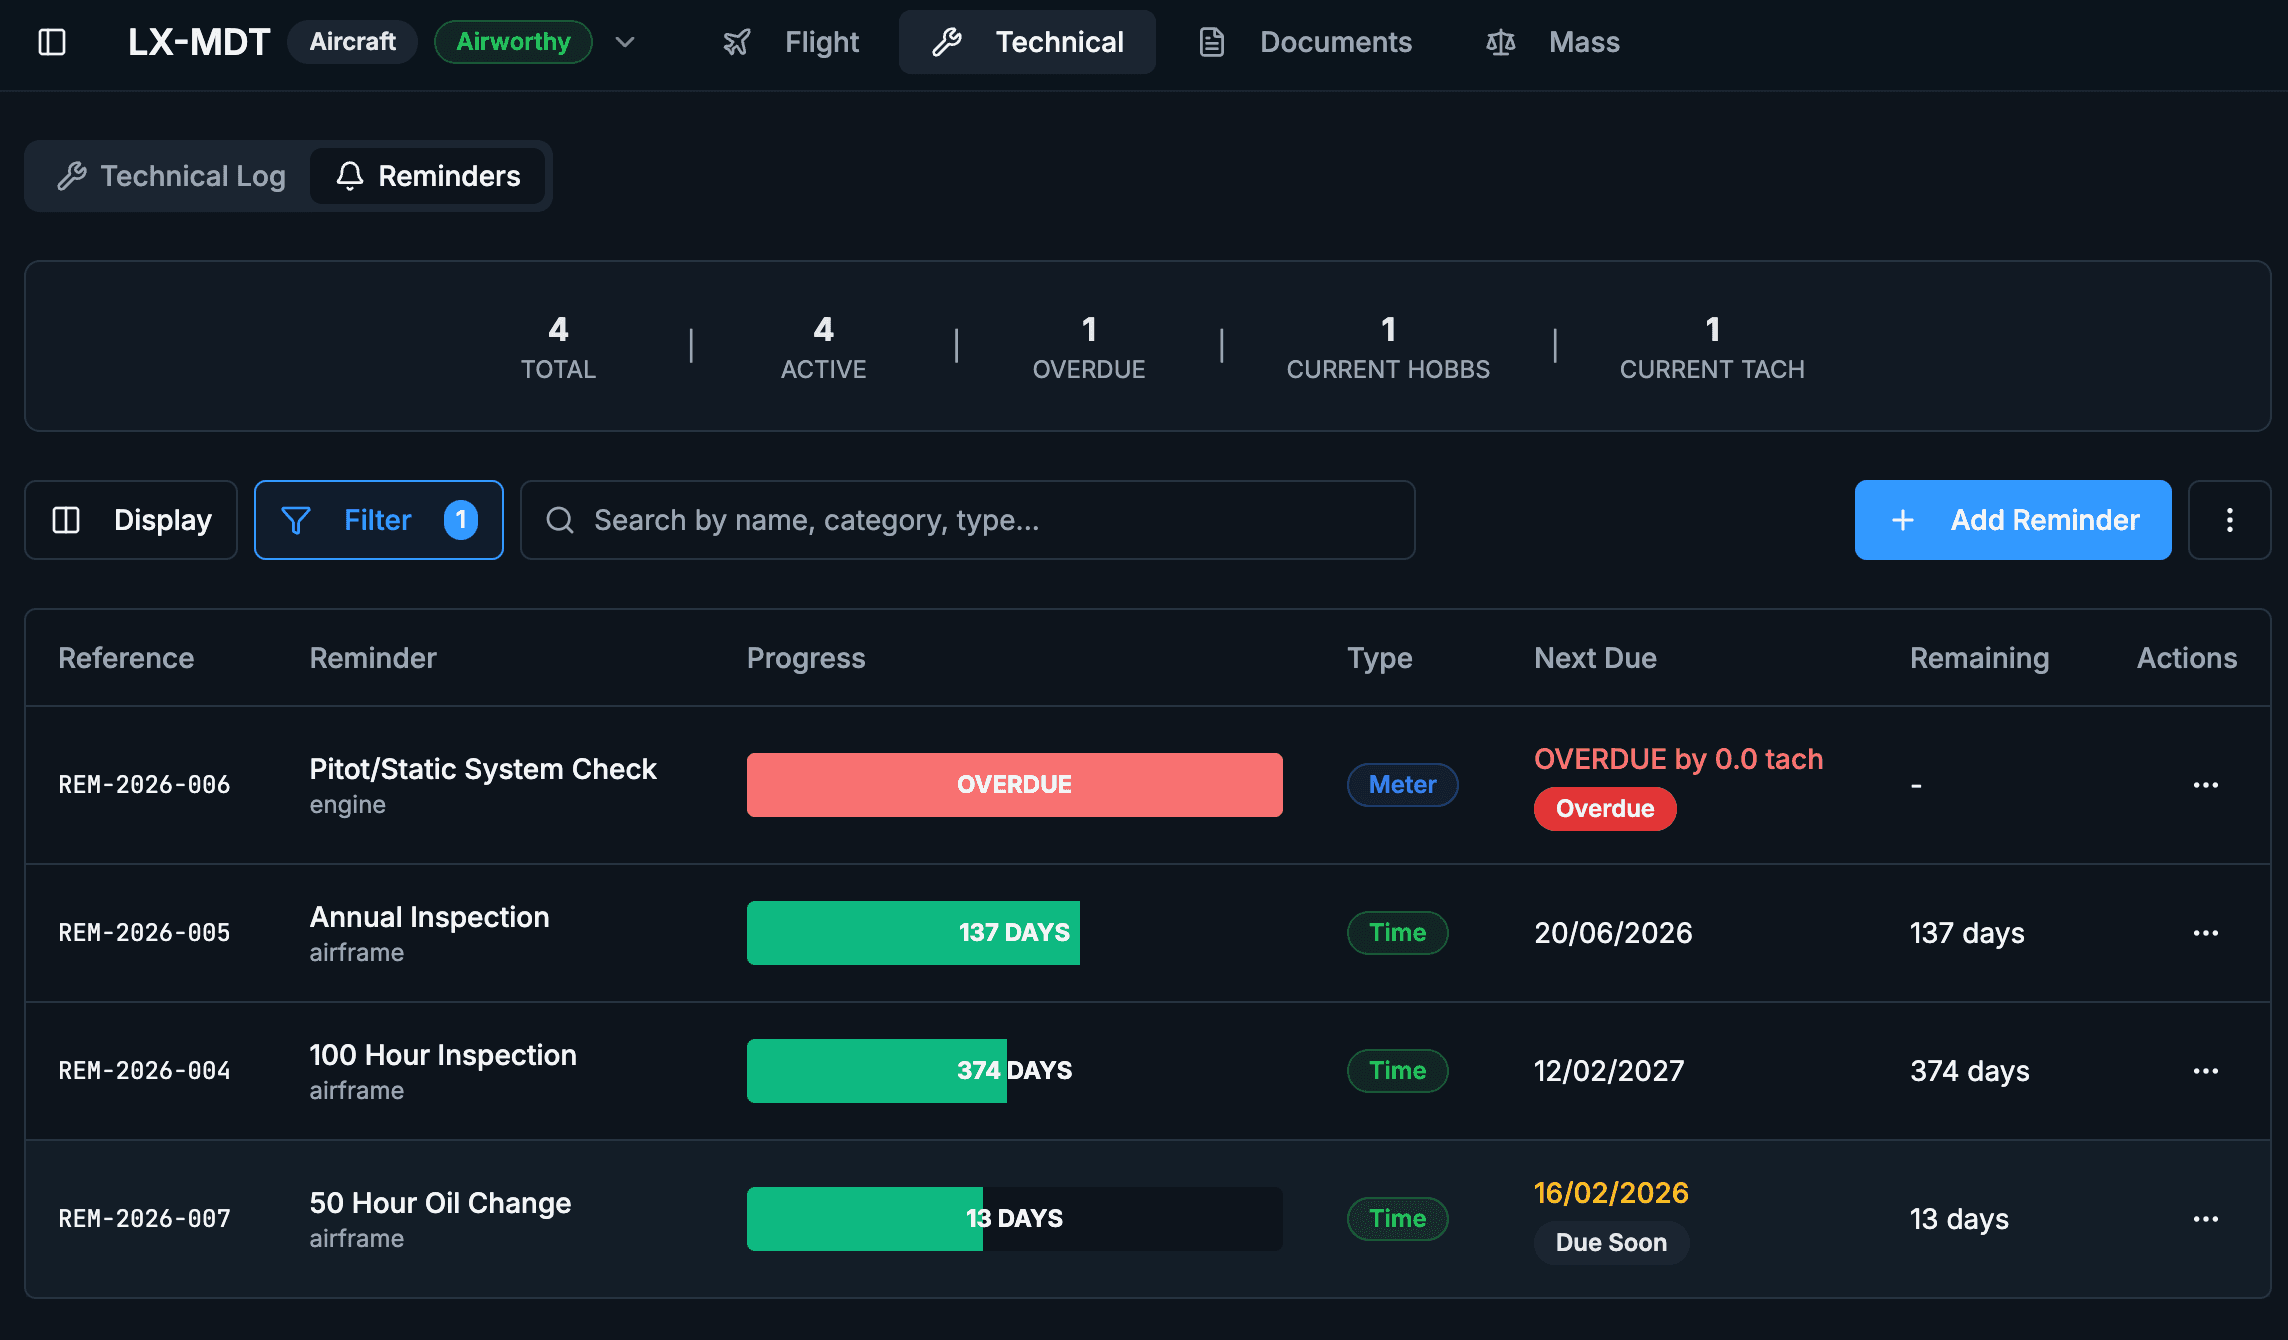The height and width of the screenshot is (1340, 2288).
Task: Open the vertical kebab menu beside Add Reminder
Action: [2229, 520]
